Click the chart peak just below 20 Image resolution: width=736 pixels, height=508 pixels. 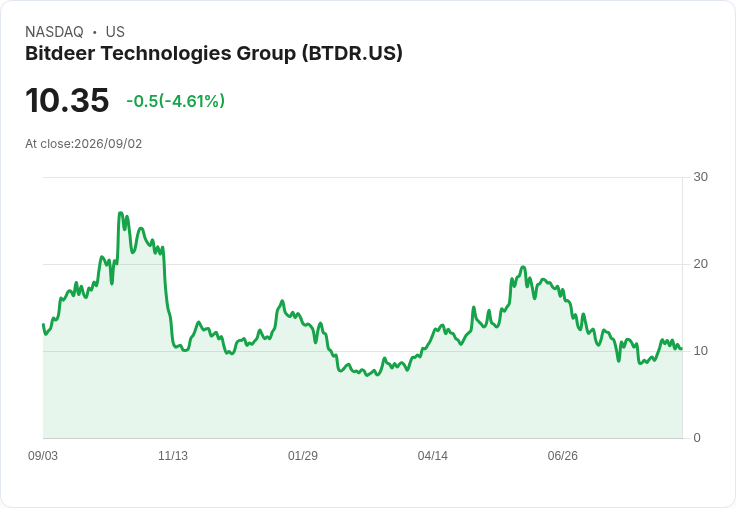tap(523, 267)
